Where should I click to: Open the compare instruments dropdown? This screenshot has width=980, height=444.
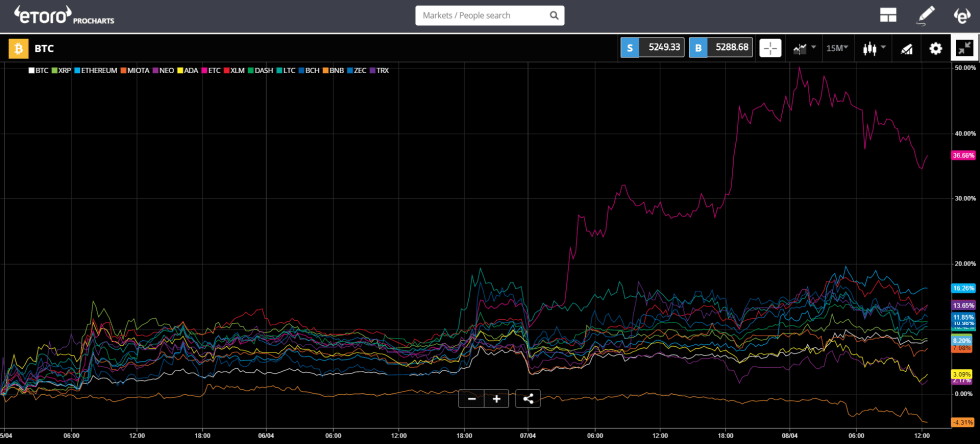click(x=804, y=48)
